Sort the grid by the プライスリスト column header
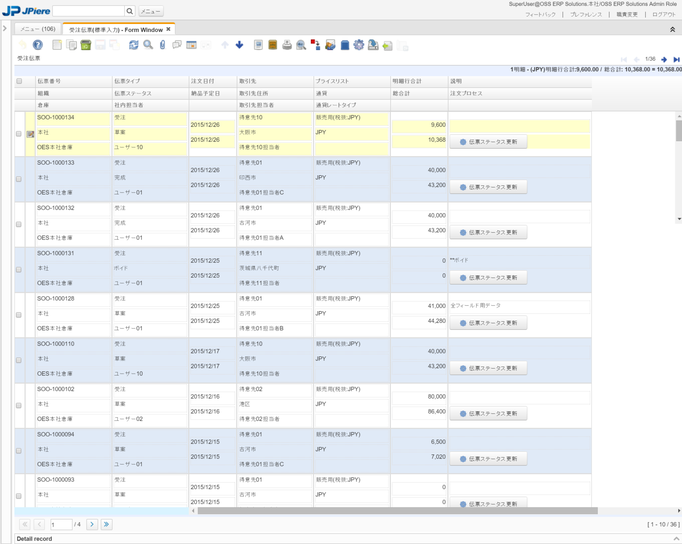 (x=351, y=81)
